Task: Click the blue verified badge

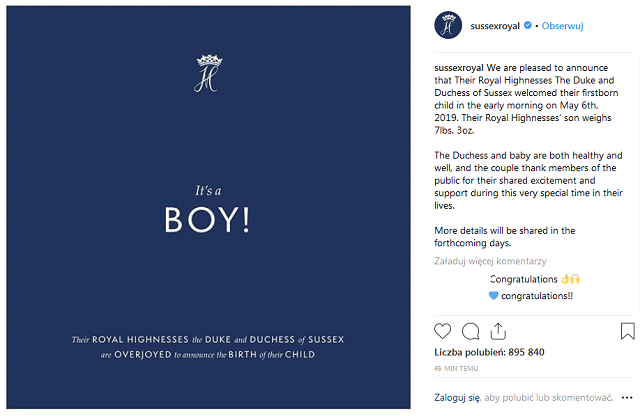Action: (x=528, y=25)
